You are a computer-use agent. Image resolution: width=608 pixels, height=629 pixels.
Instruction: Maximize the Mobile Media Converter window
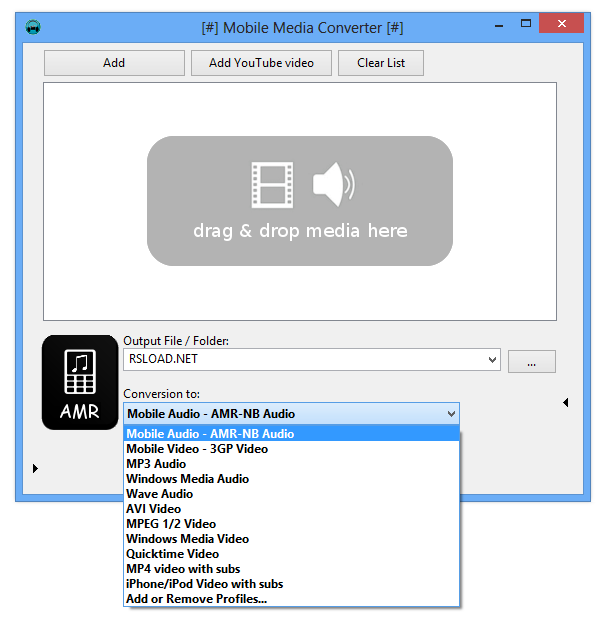click(526, 24)
